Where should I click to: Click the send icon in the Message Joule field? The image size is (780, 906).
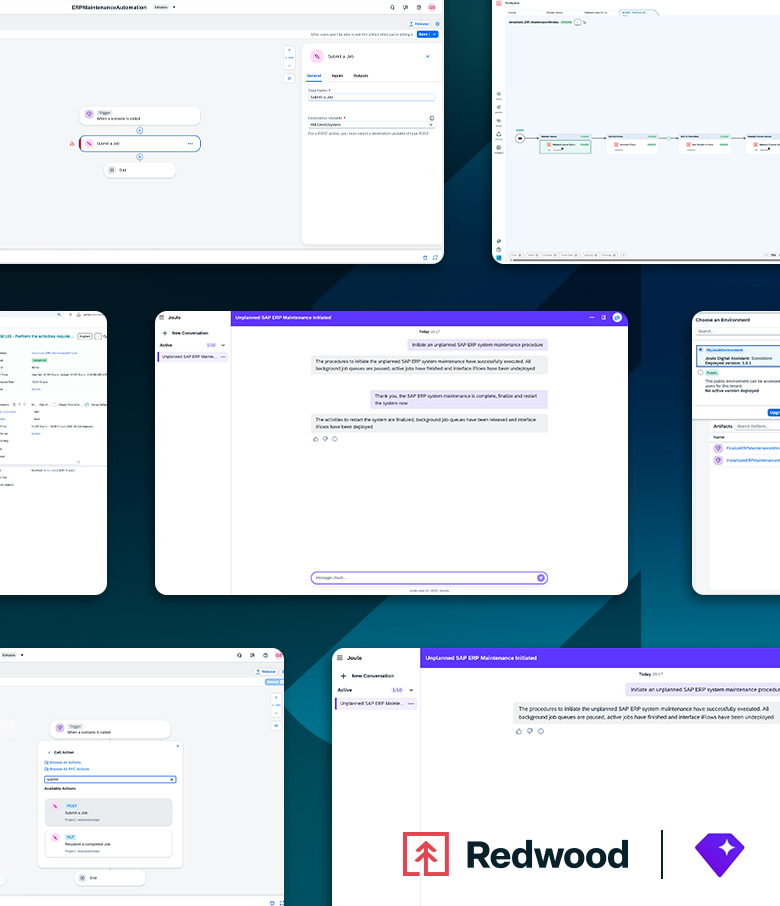(x=541, y=577)
